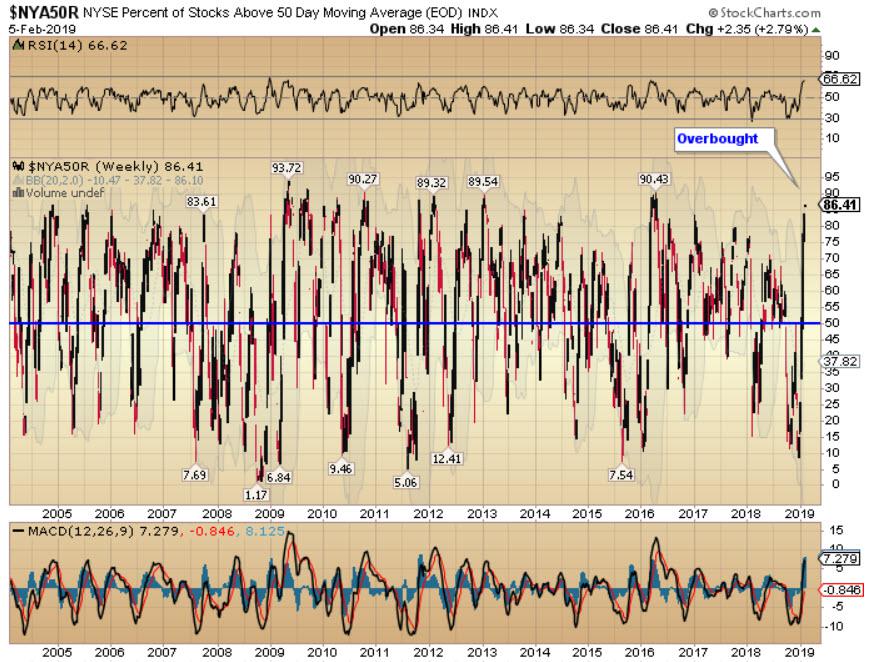The image size is (869, 662).
Task: Click the blue 8.125 histogram value in MACD legend
Action: pos(264,532)
